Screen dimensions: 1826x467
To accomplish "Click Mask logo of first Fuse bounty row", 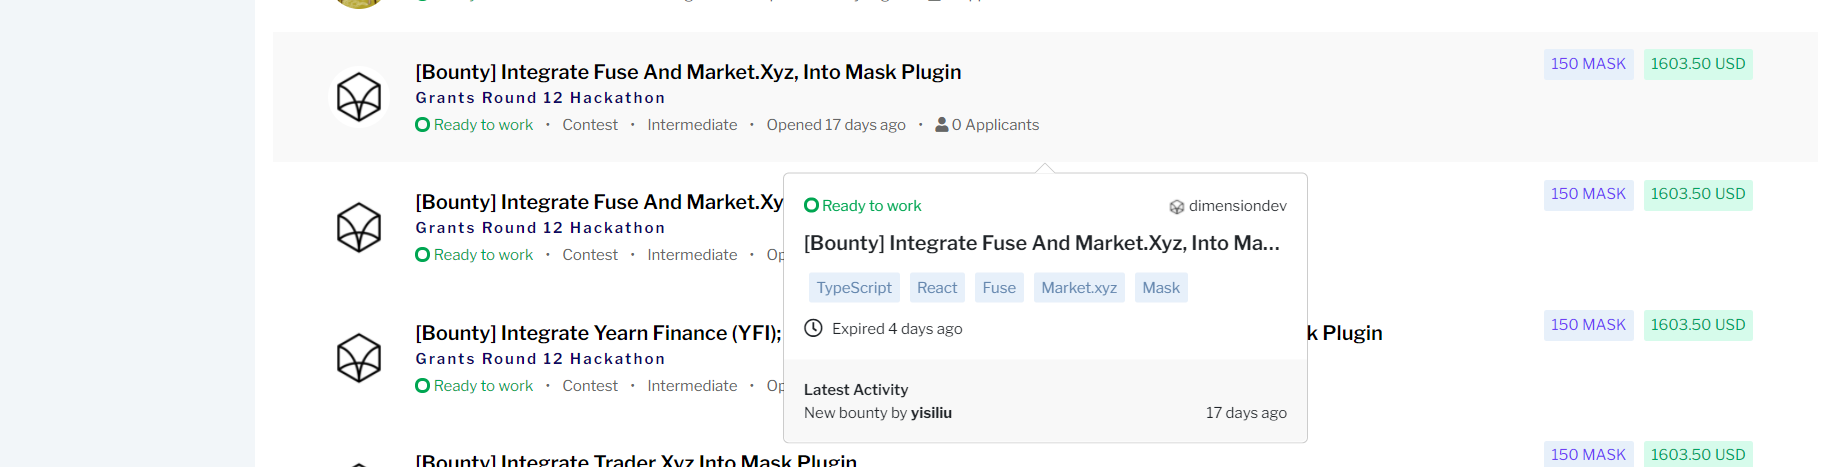I will [359, 97].
